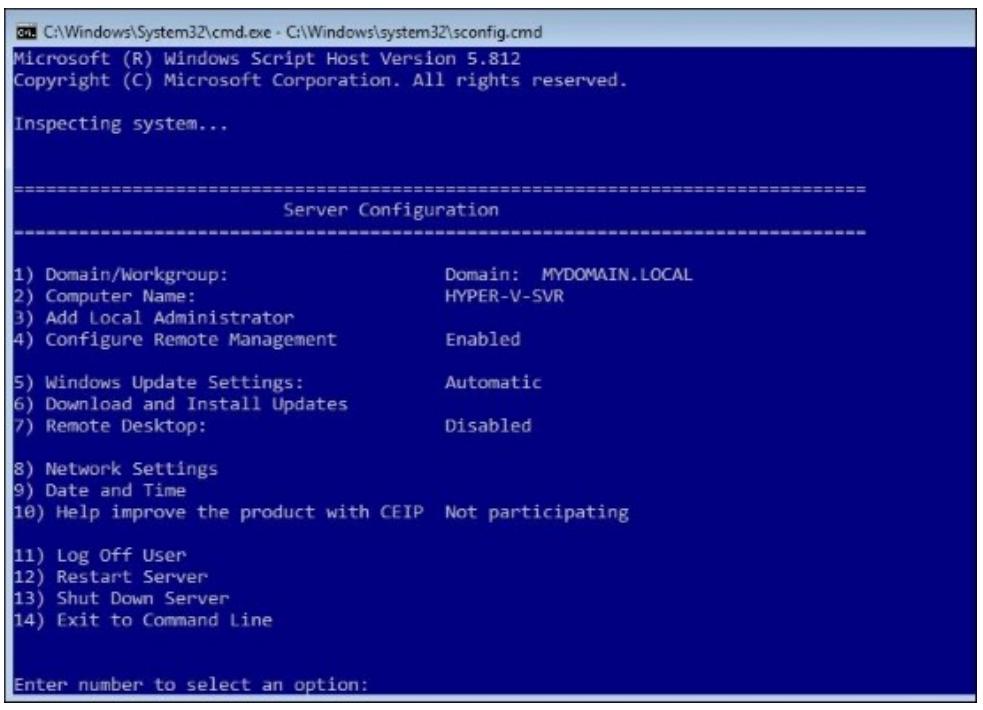Click the Automatic update status value
The image size is (983, 710).
pos(493,382)
